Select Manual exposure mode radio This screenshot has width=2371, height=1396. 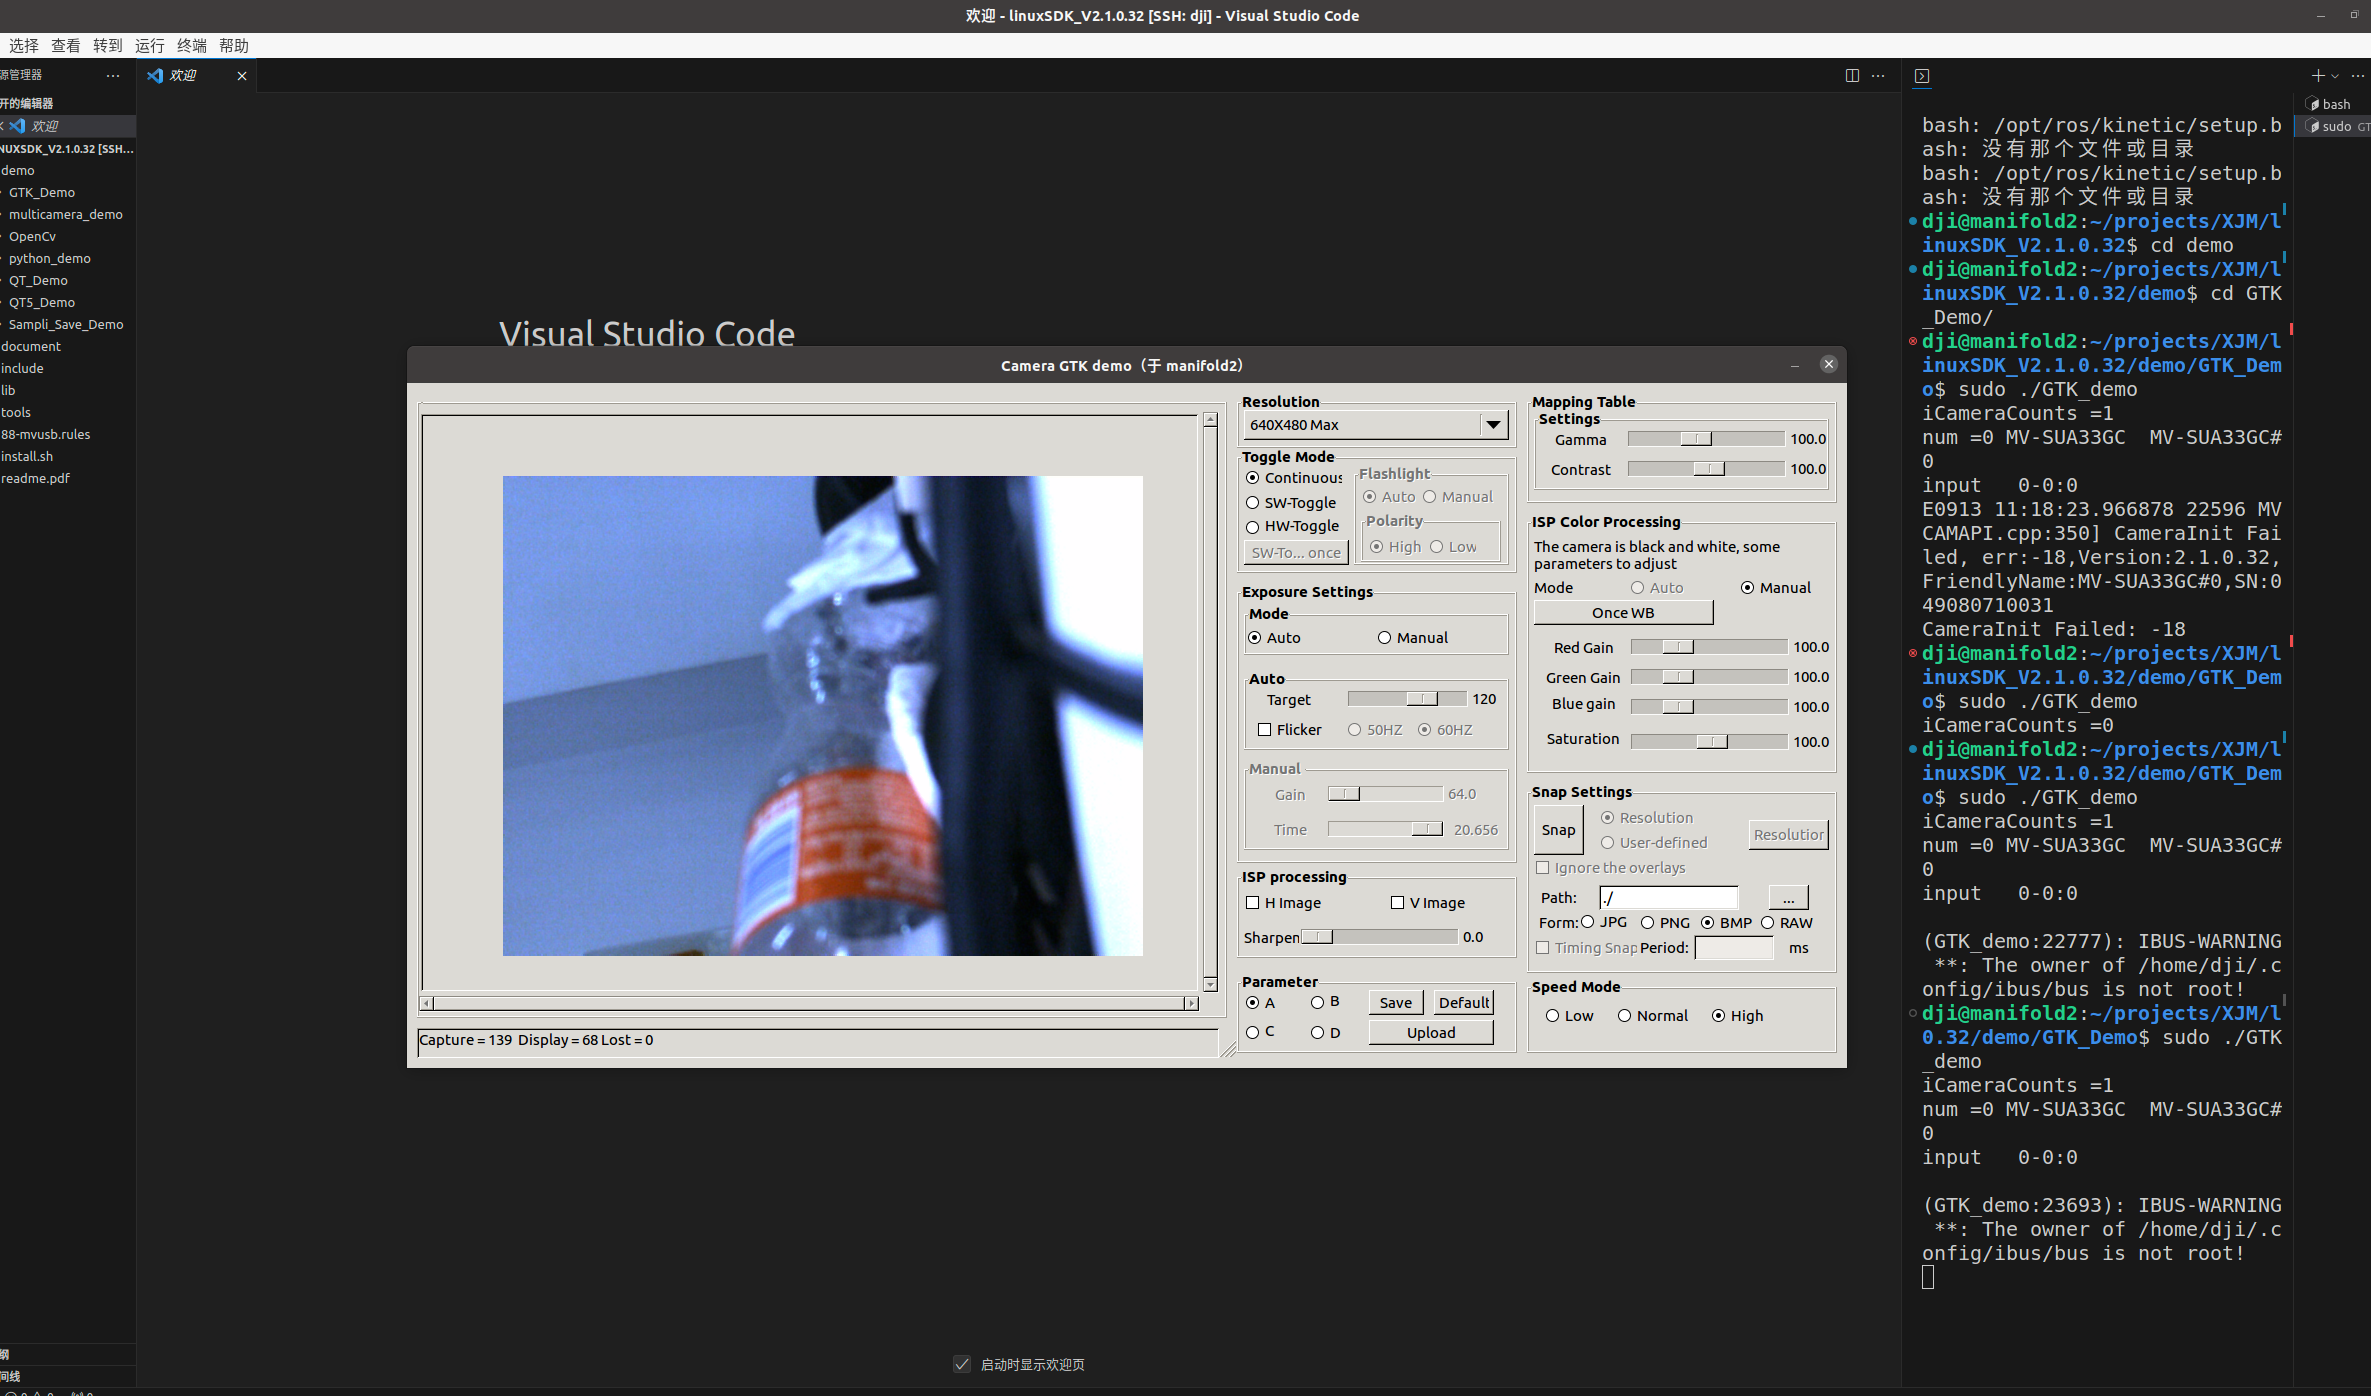click(1384, 638)
